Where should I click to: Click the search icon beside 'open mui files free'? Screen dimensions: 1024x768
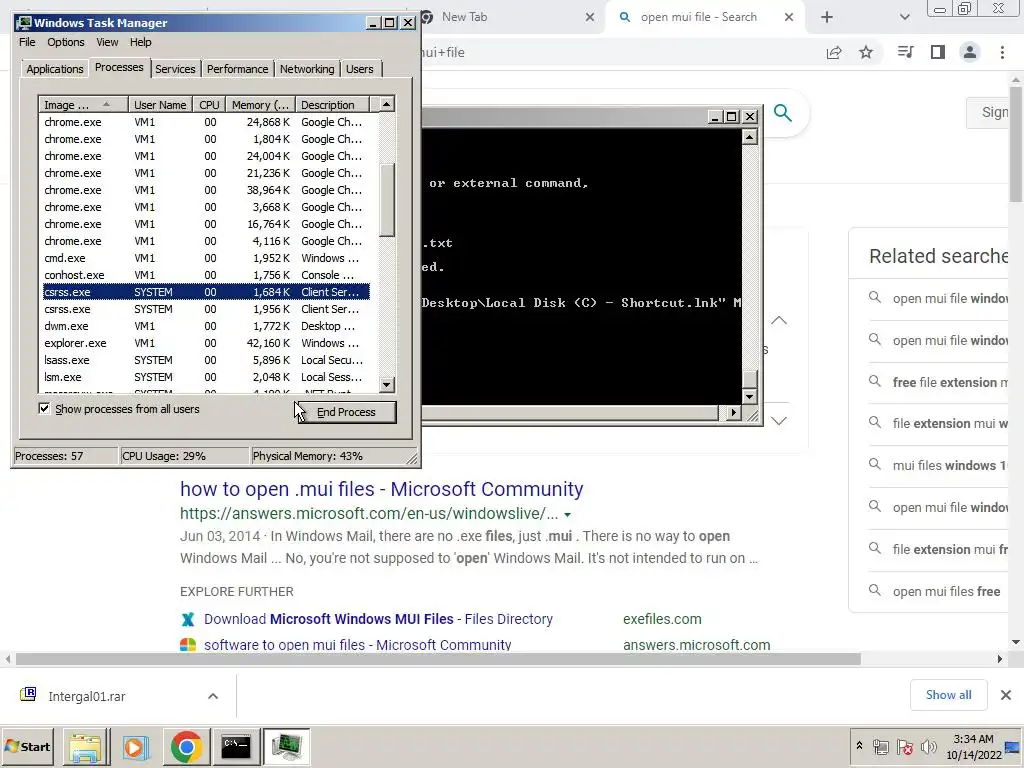(874, 590)
